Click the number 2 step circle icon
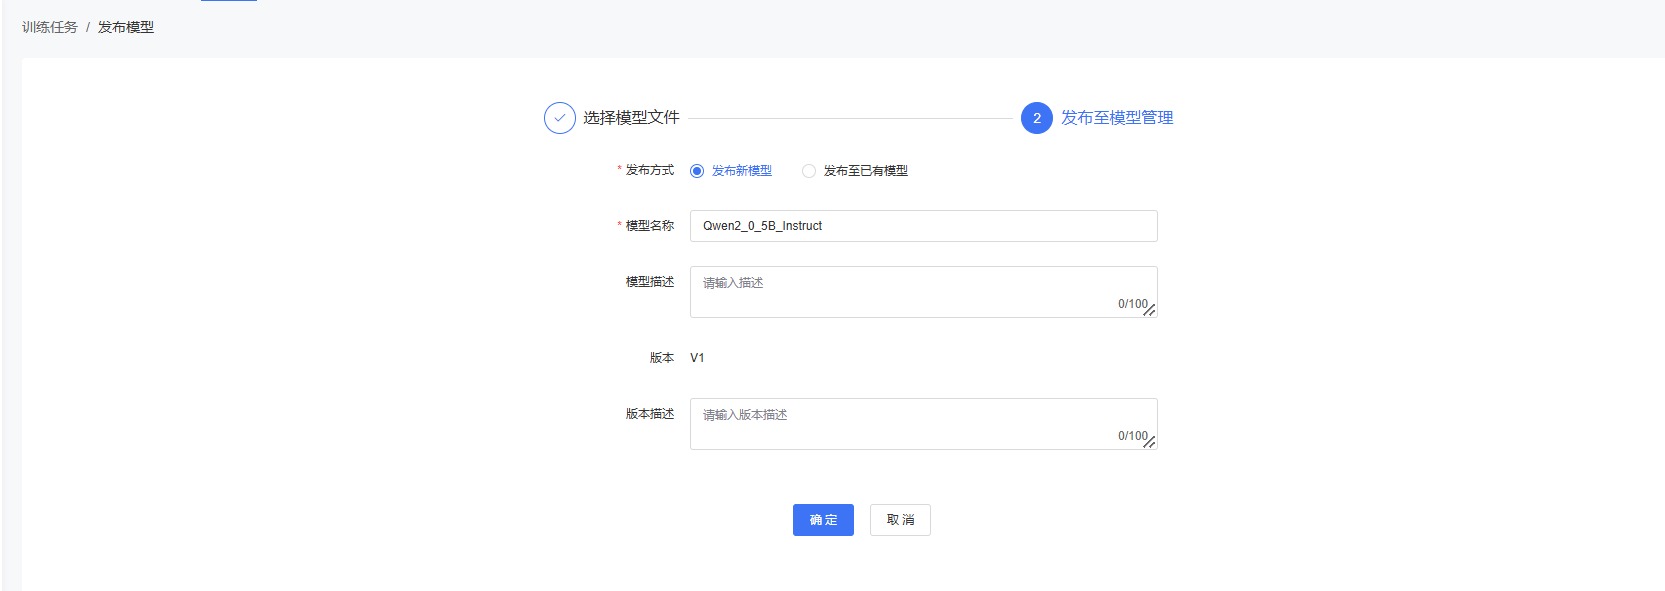 coord(1036,118)
